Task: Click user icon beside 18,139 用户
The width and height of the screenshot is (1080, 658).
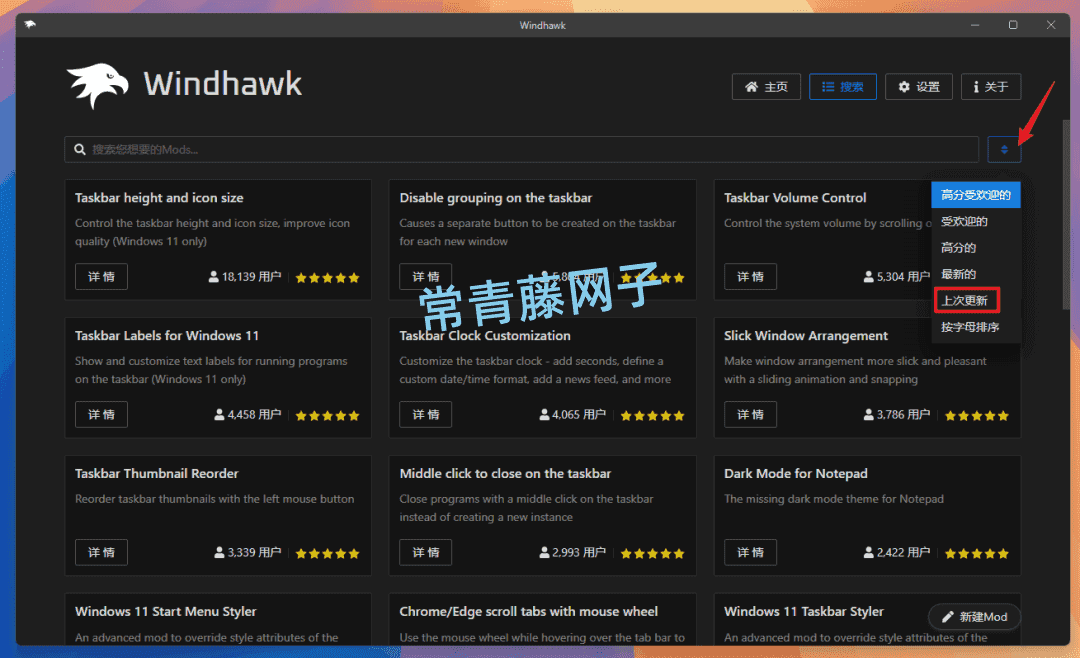Action: coord(214,276)
